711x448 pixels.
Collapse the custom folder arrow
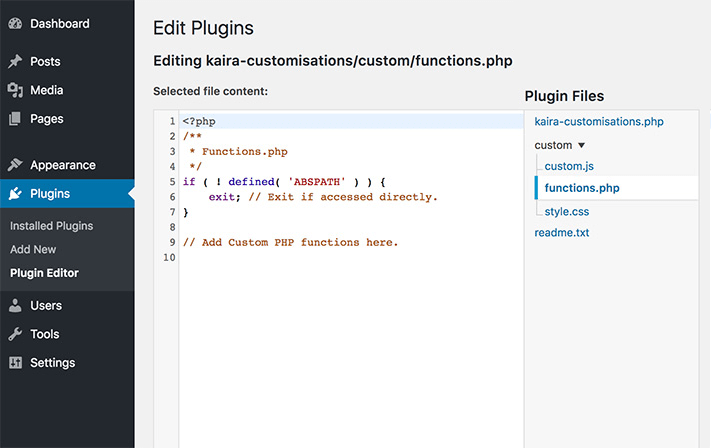[581, 146]
